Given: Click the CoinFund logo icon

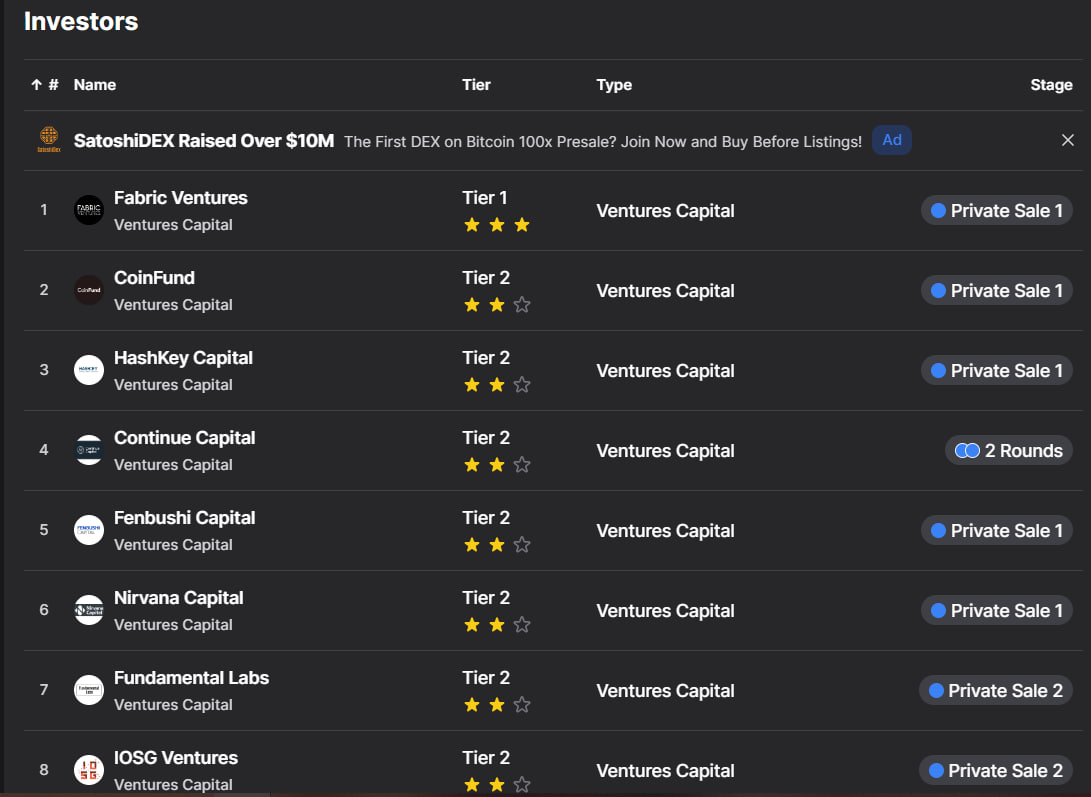Looking at the screenshot, I should tap(89, 290).
